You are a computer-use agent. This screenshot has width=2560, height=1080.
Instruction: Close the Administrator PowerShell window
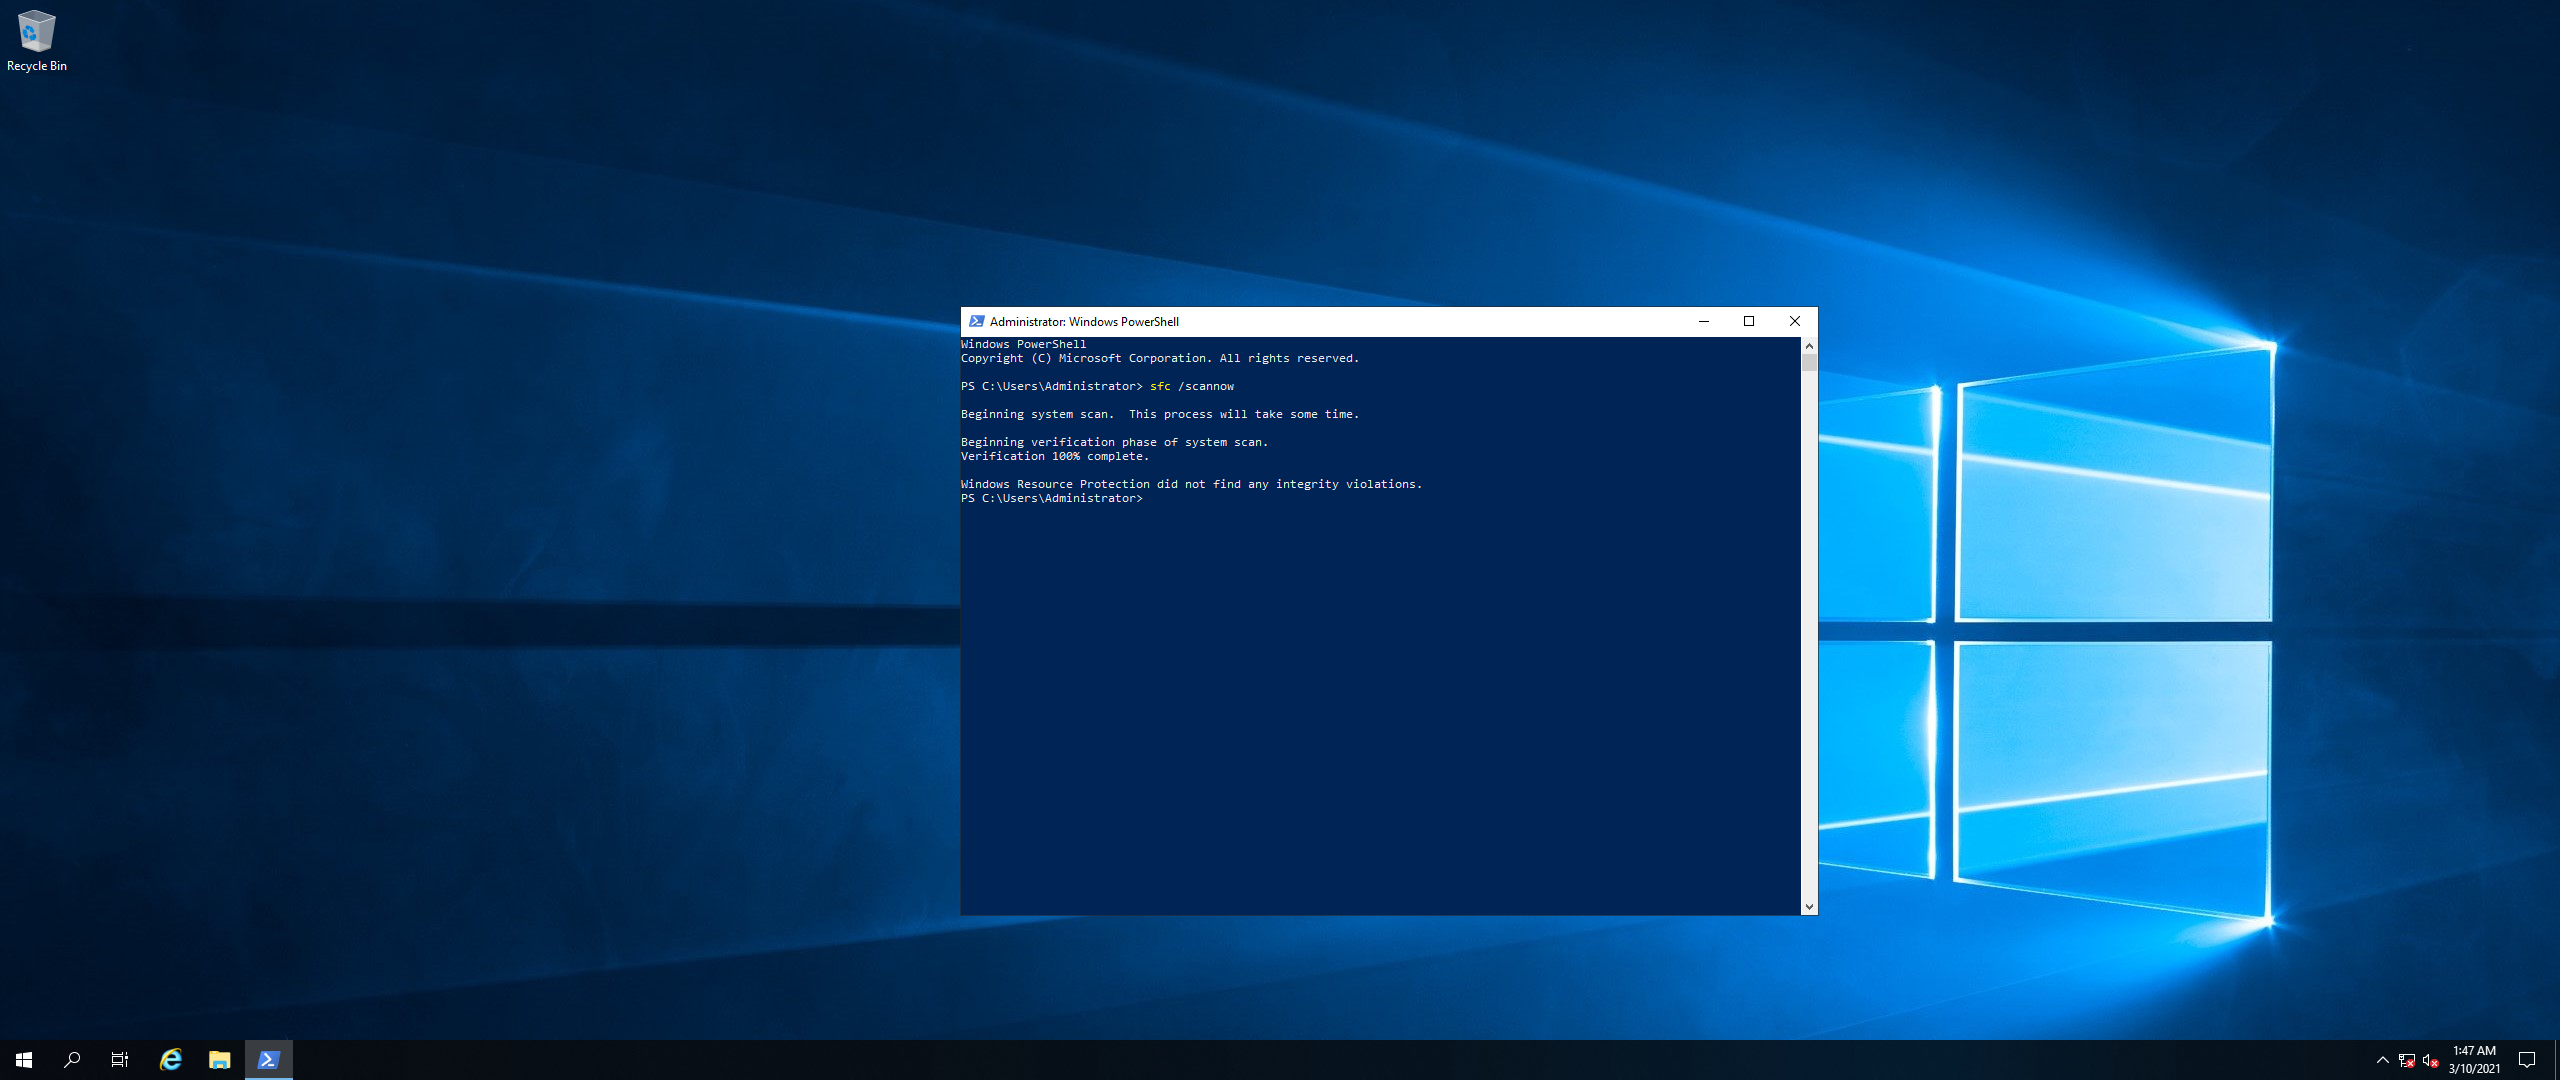tap(1795, 321)
